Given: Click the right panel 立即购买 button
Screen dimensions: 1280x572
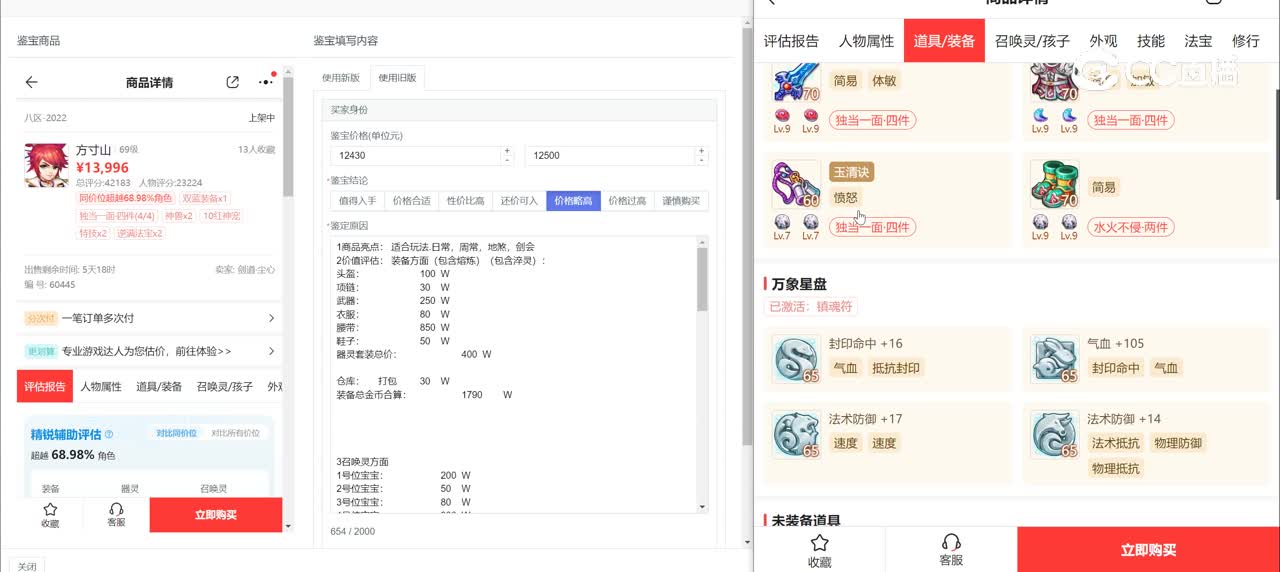Looking at the screenshot, I should pyautogui.click(x=1148, y=550).
